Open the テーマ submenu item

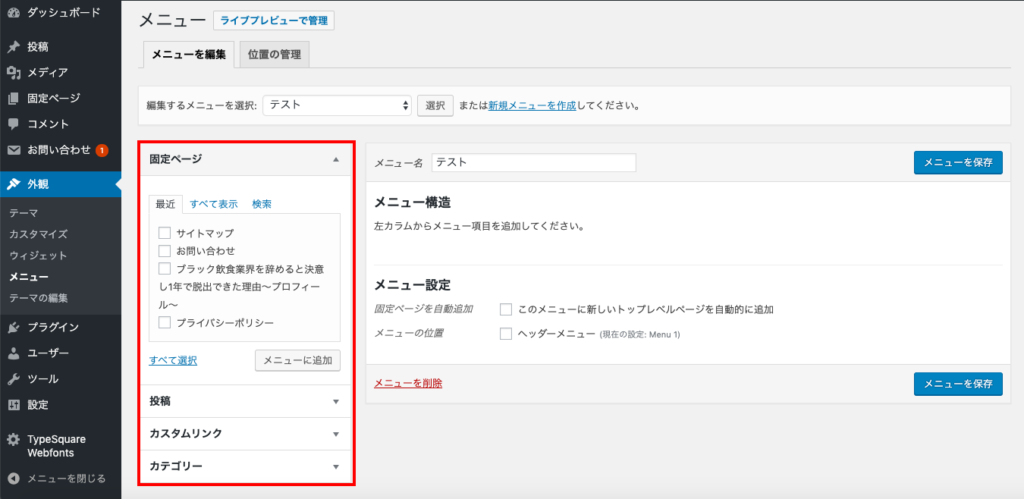[24, 213]
